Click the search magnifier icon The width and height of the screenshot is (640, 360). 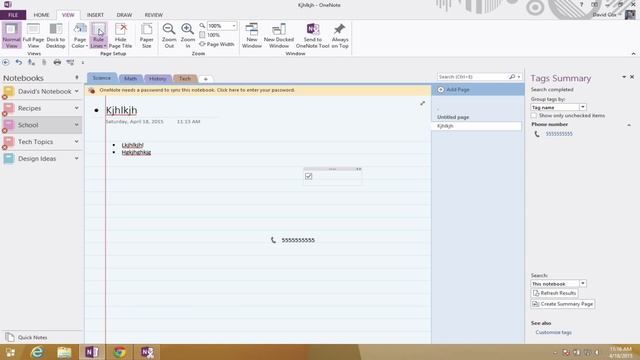coord(512,77)
